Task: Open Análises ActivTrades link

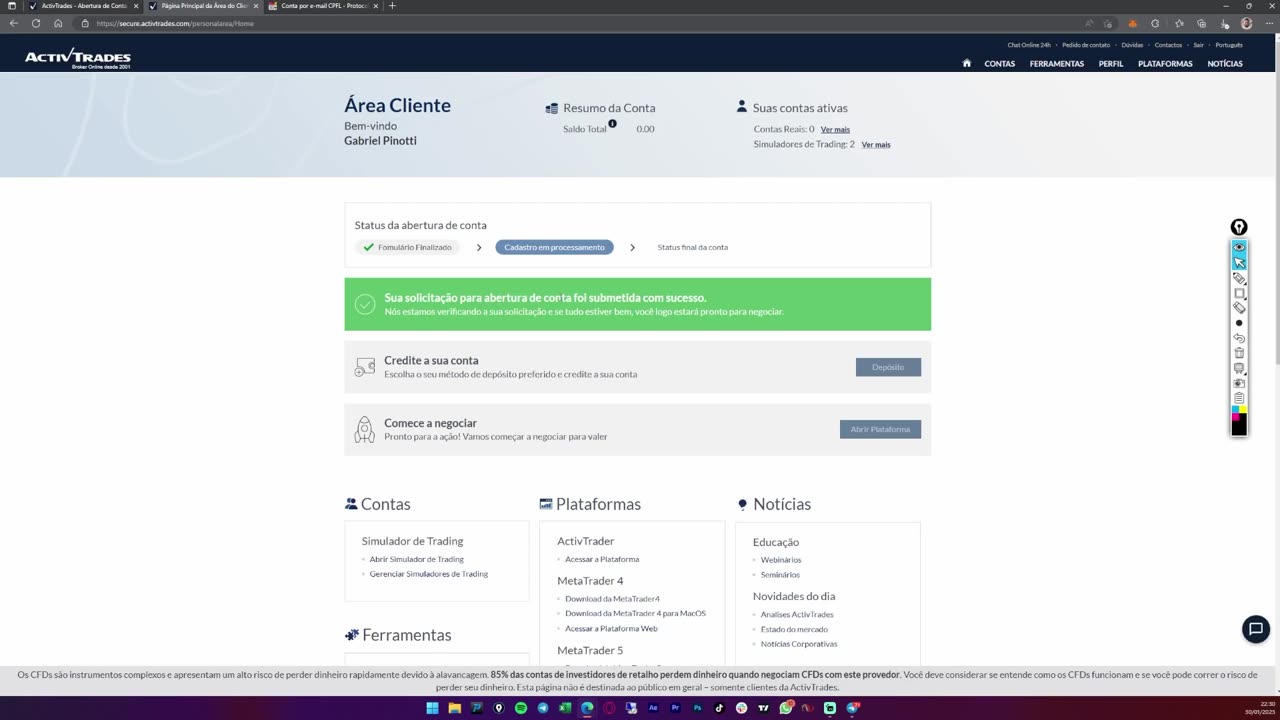Action: point(797,615)
